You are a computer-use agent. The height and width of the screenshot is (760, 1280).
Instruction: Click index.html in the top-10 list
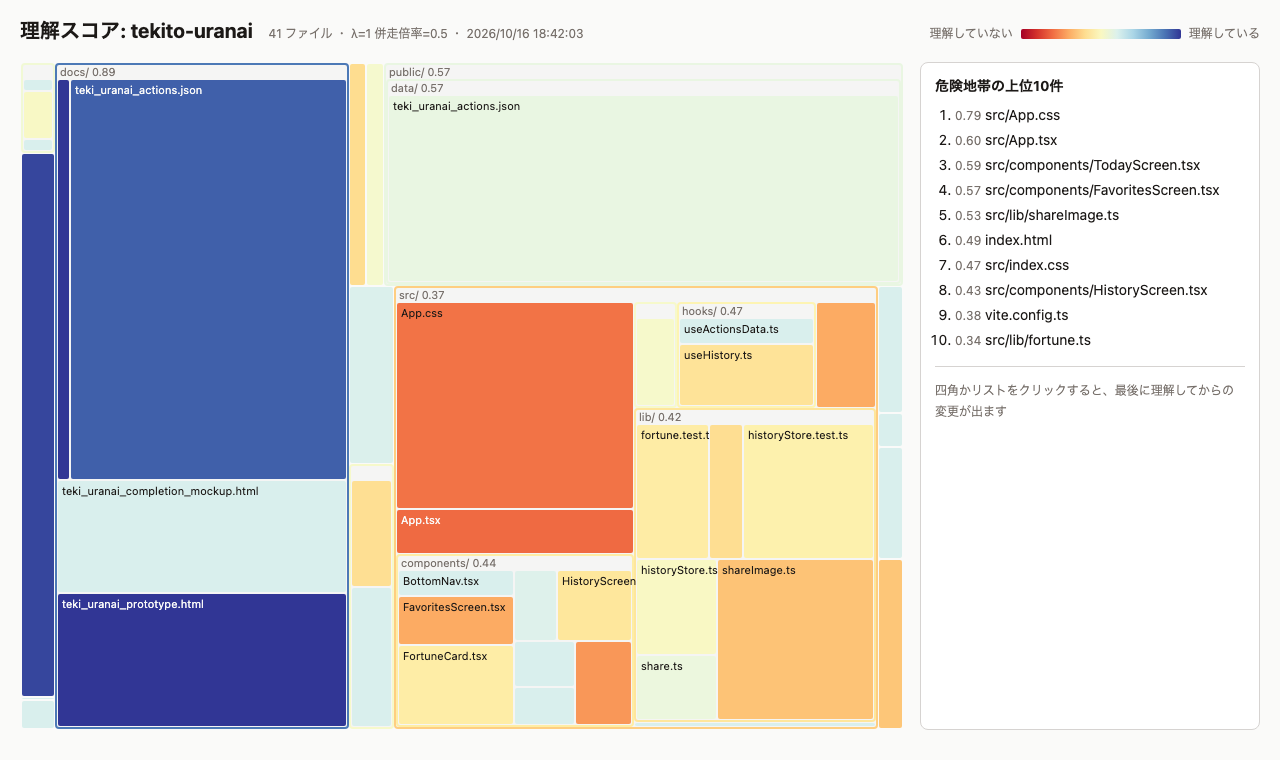[1018, 240]
